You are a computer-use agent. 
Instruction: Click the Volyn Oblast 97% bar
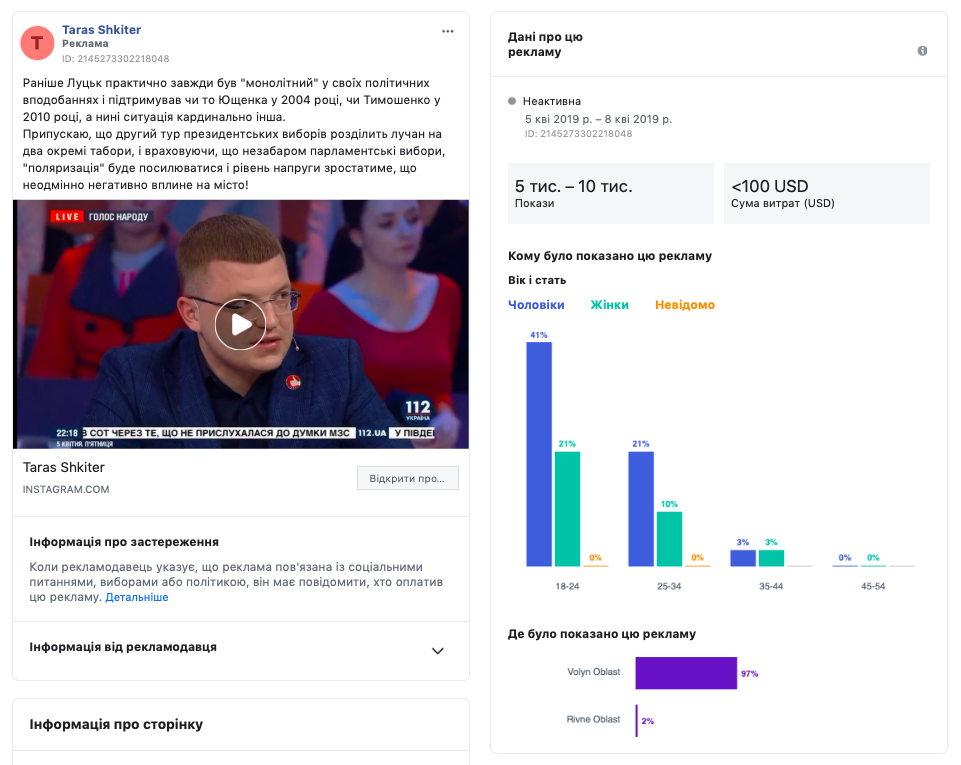point(685,673)
